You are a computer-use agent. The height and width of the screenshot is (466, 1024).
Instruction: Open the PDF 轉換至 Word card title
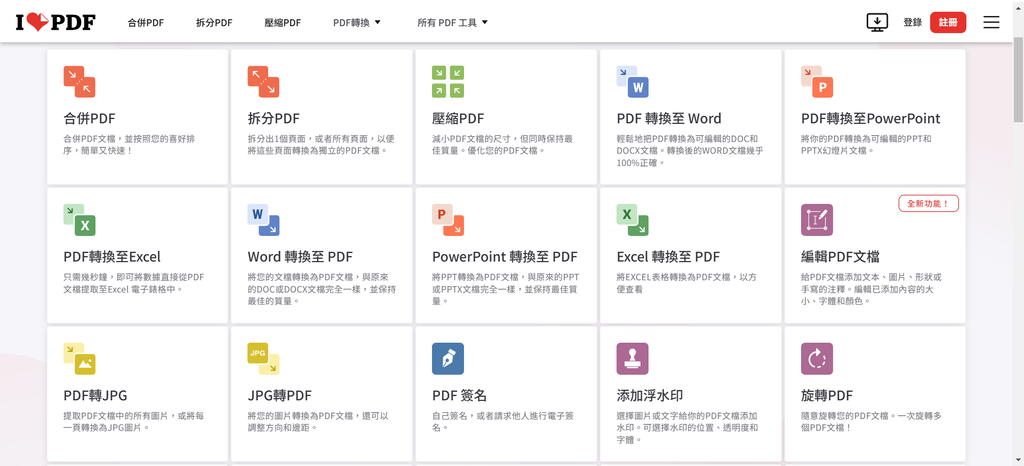tap(669, 119)
